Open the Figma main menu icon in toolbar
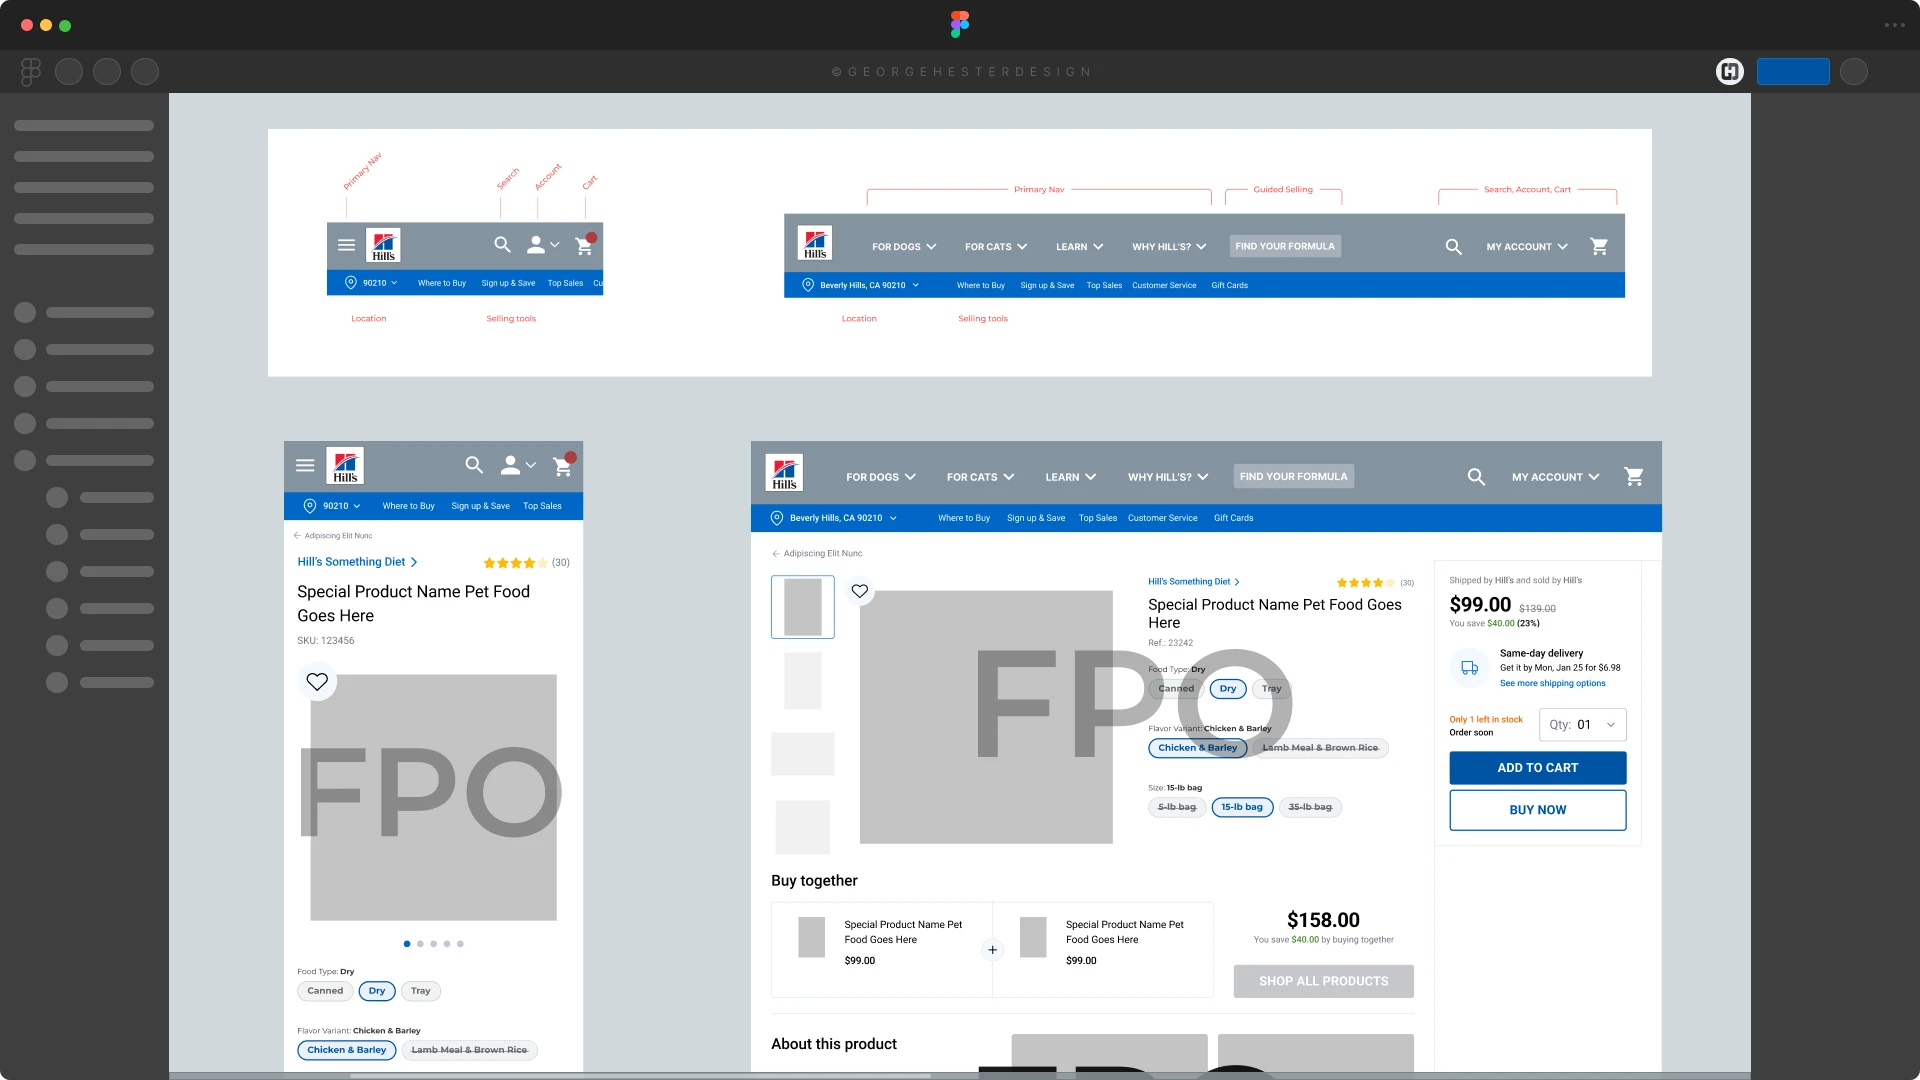1920x1080 pixels. click(31, 71)
